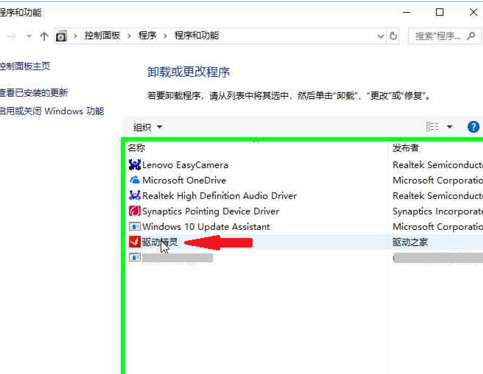Expand the address bar history dropdown

click(380, 36)
